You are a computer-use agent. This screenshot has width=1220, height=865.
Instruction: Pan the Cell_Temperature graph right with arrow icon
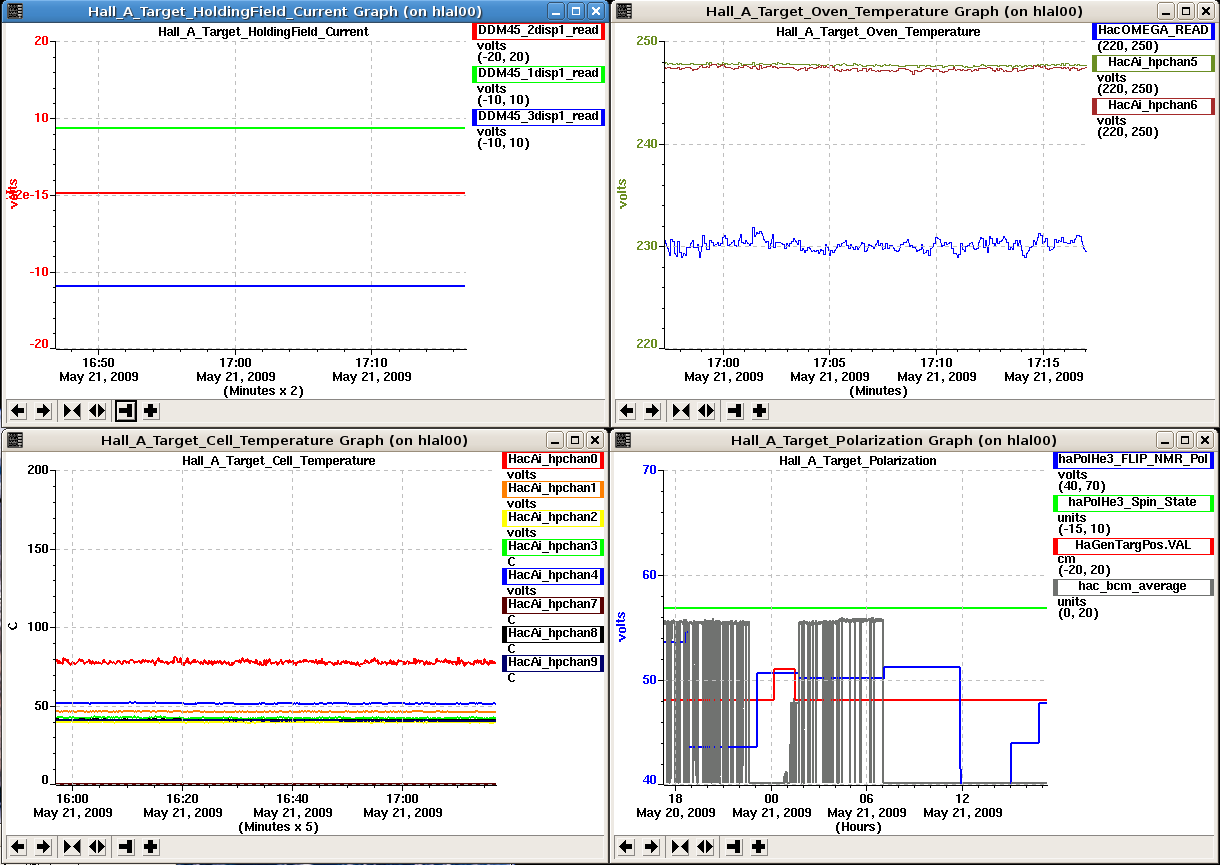(44, 846)
